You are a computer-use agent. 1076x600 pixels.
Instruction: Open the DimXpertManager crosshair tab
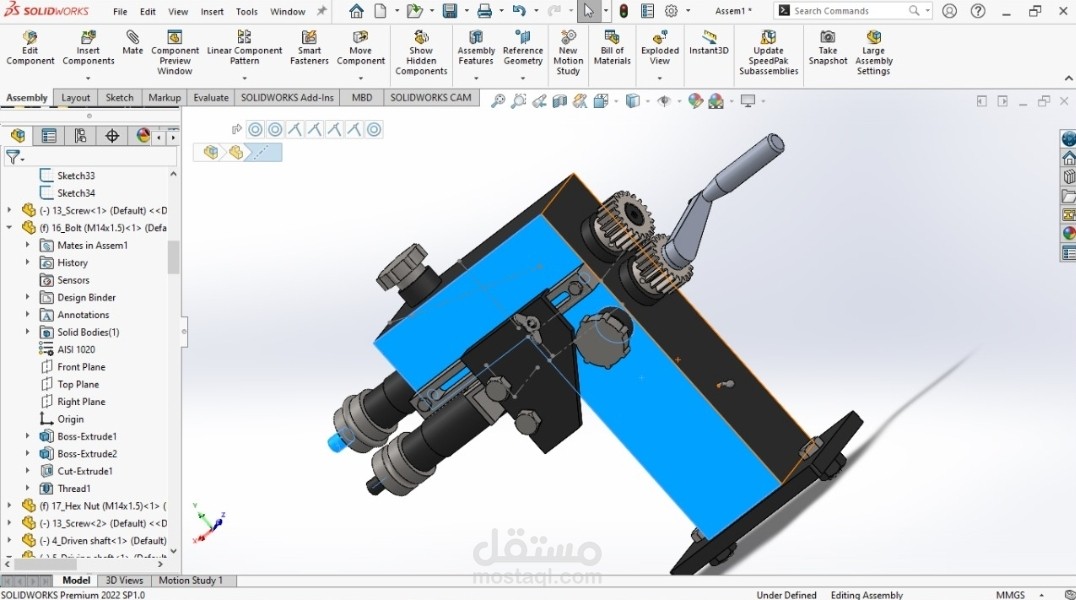point(112,136)
